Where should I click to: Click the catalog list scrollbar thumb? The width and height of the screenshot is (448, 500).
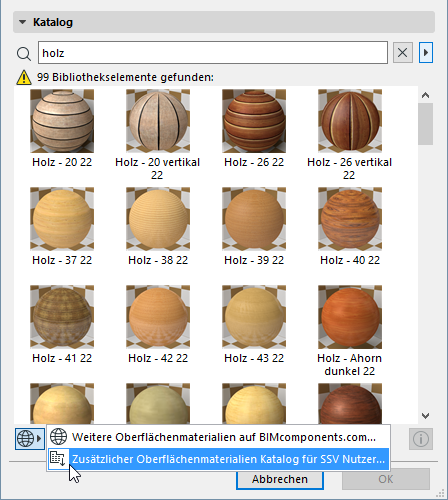click(x=425, y=124)
